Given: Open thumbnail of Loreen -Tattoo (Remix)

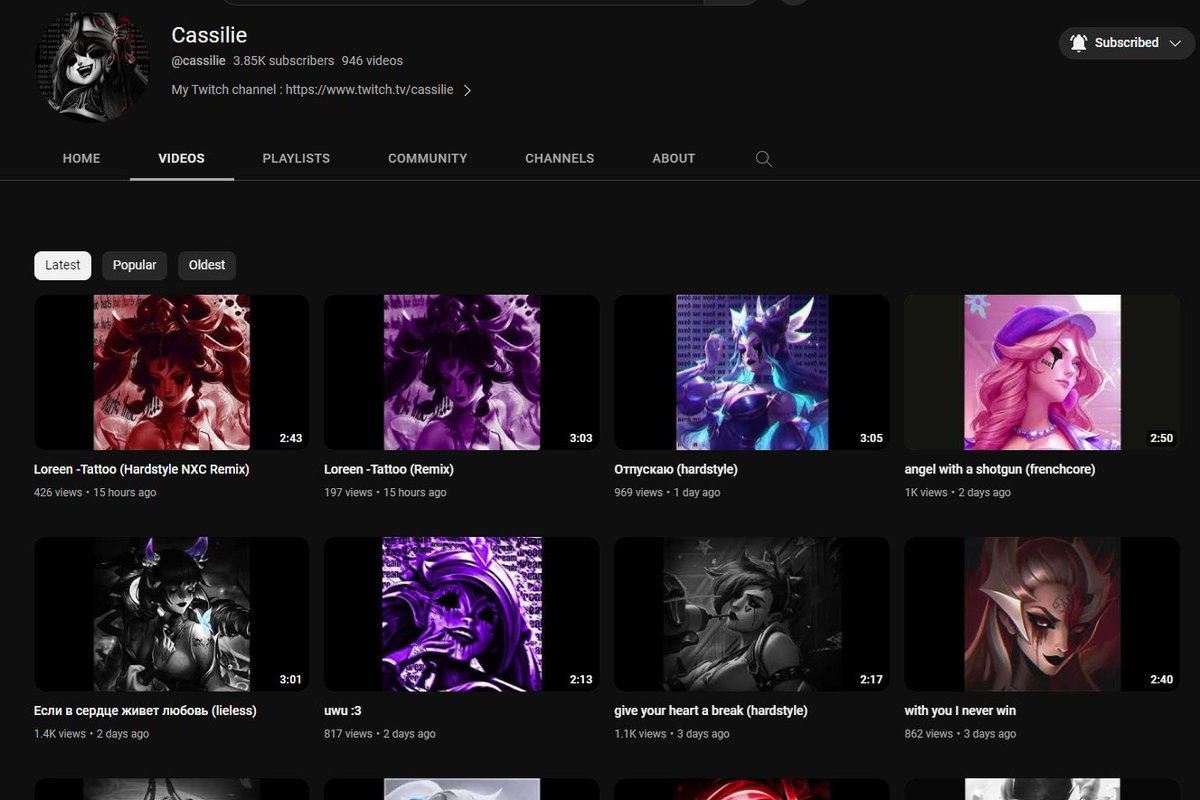Looking at the screenshot, I should [x=462, y=372].
